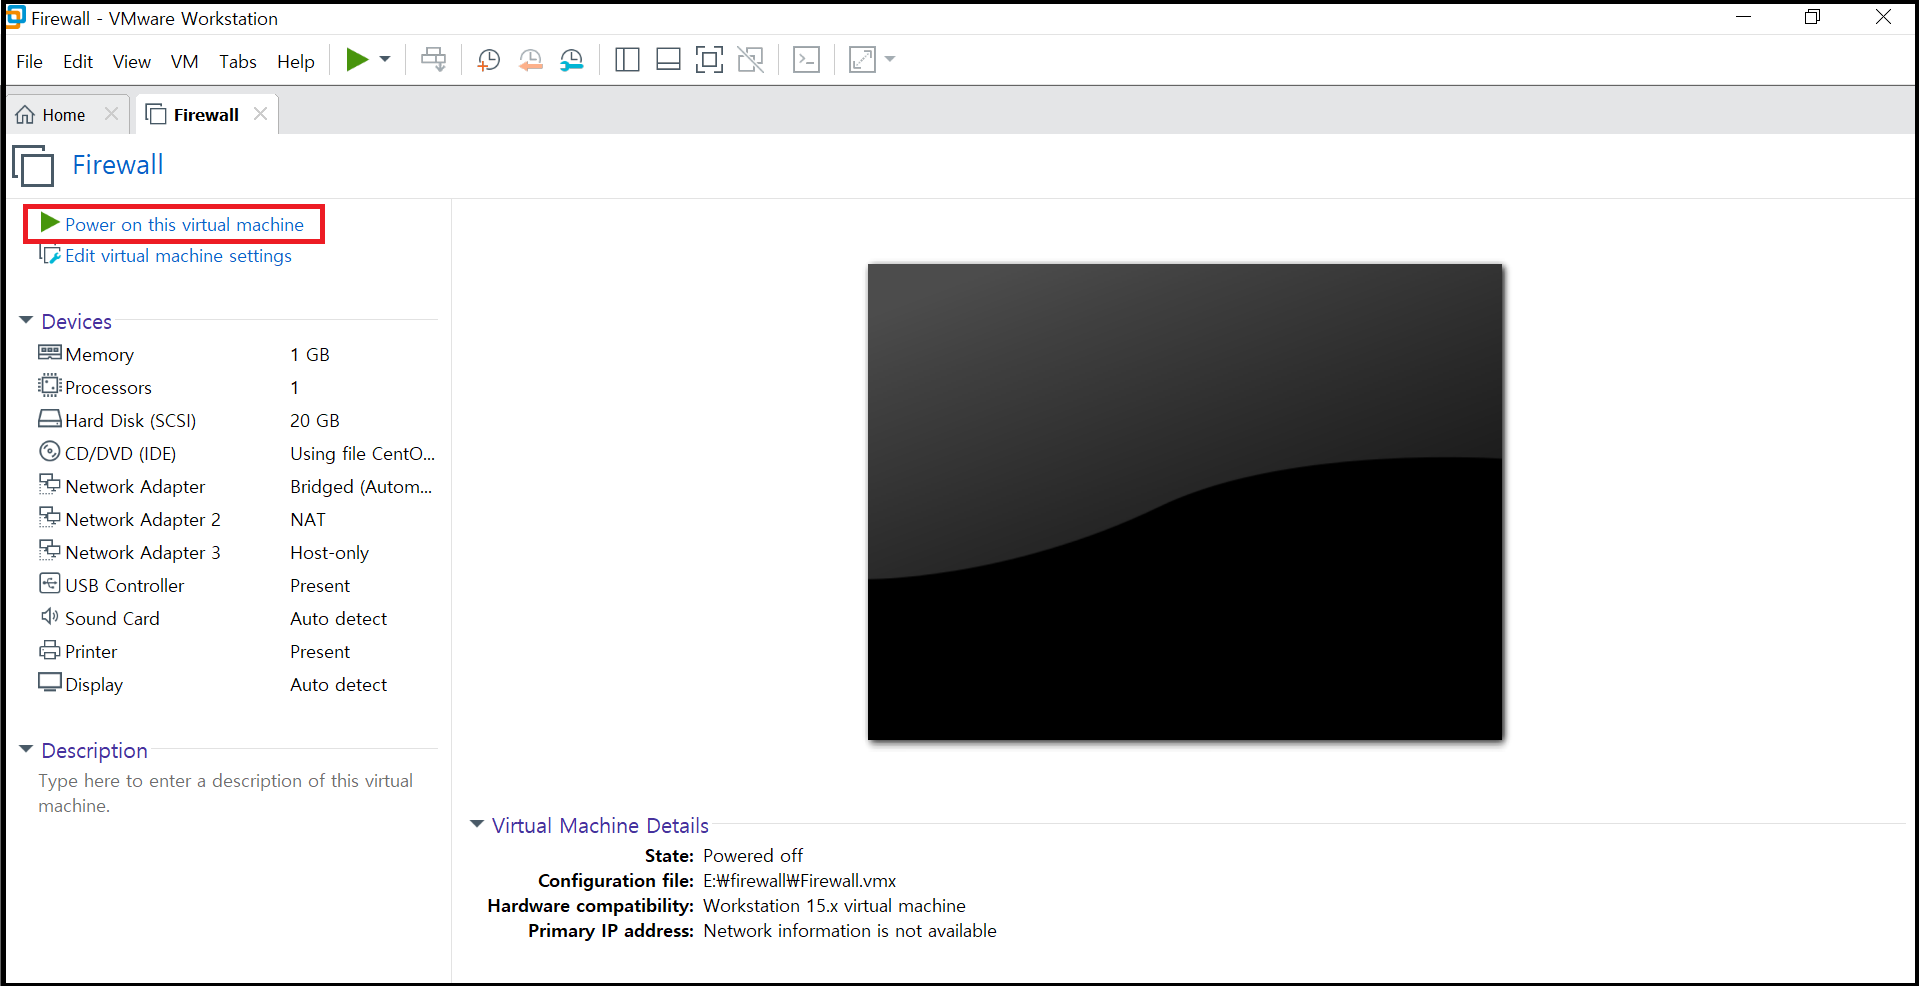Select the Network Adapter 3 label
1919x986 pixels.
click(143, 553)
